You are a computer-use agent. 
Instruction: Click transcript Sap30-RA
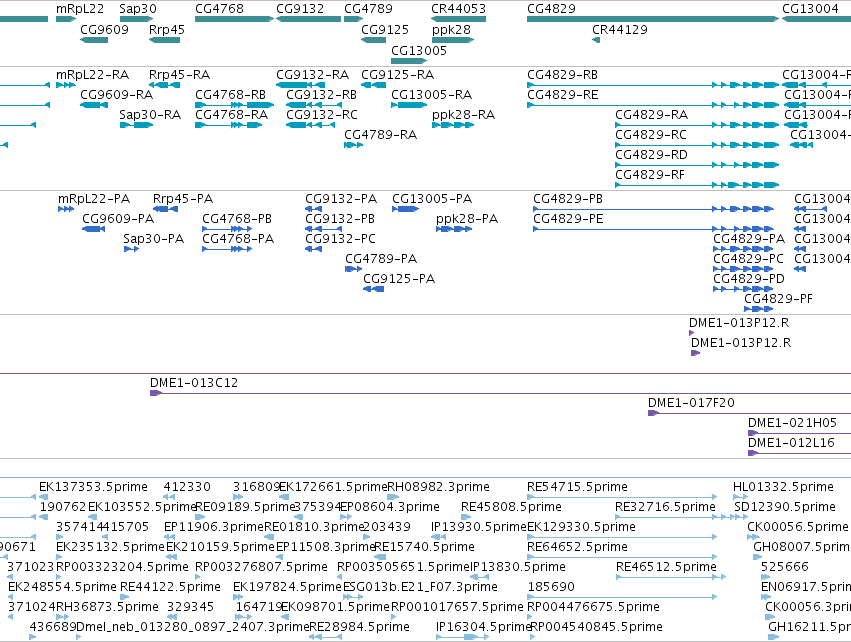(136, 125)
